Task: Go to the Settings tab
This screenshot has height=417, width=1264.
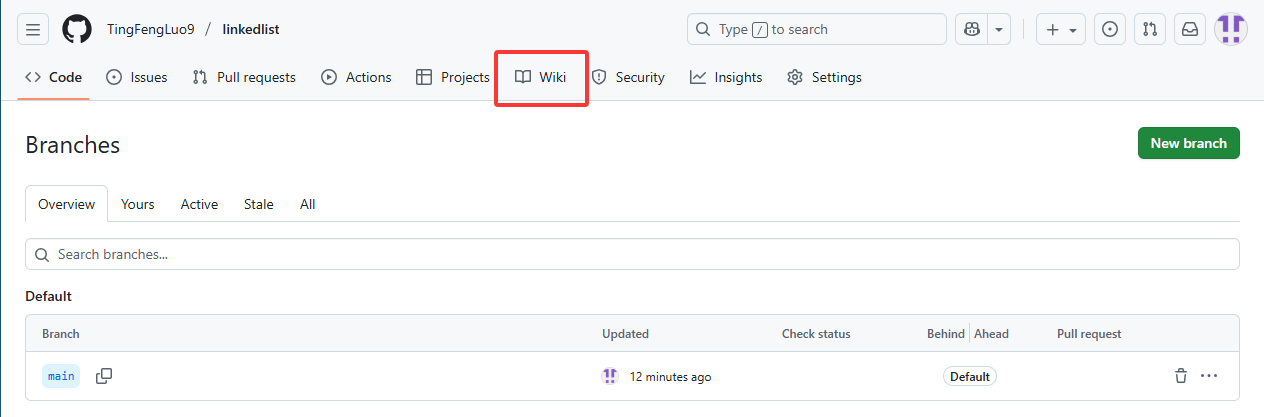Action: click(x=824, y=77)
